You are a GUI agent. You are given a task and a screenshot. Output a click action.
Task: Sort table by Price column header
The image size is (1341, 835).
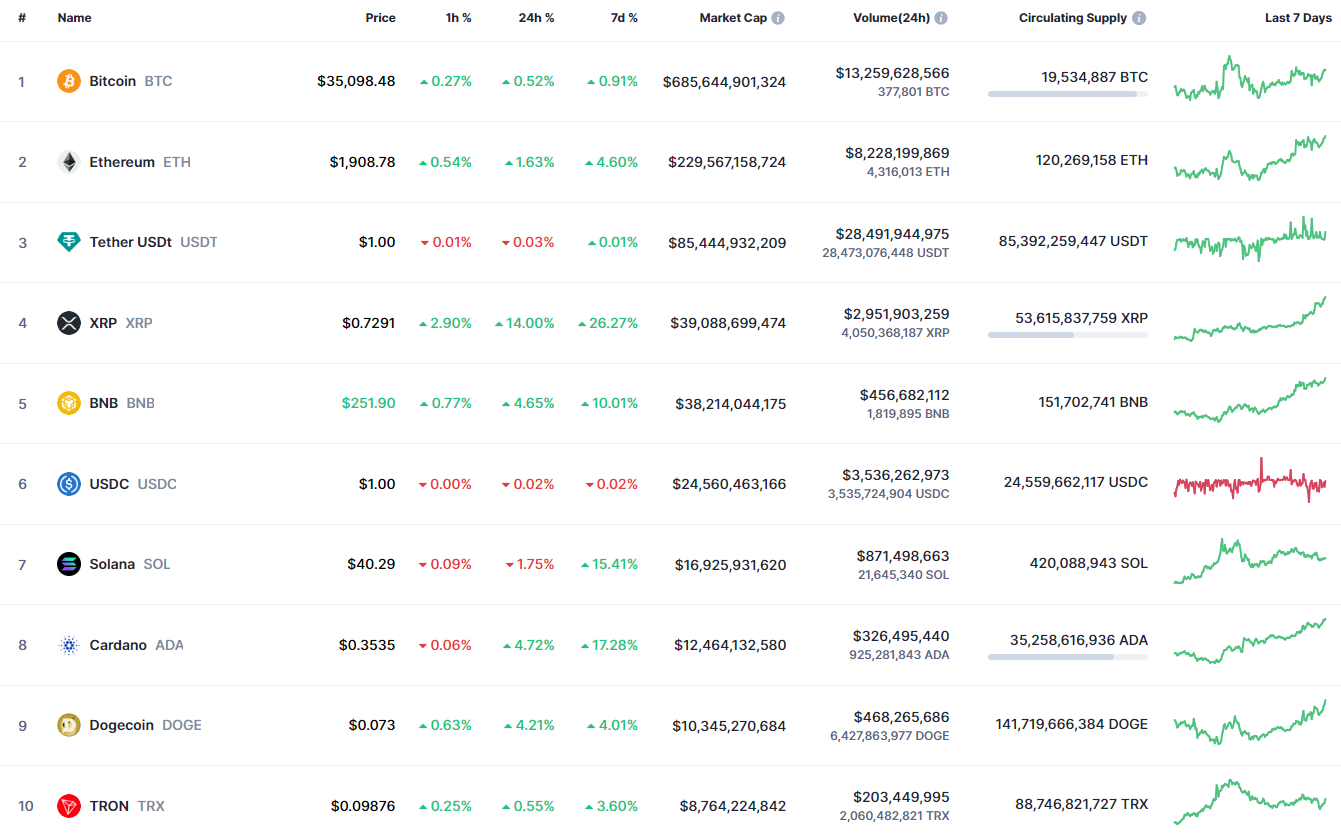tap(380, 18)
